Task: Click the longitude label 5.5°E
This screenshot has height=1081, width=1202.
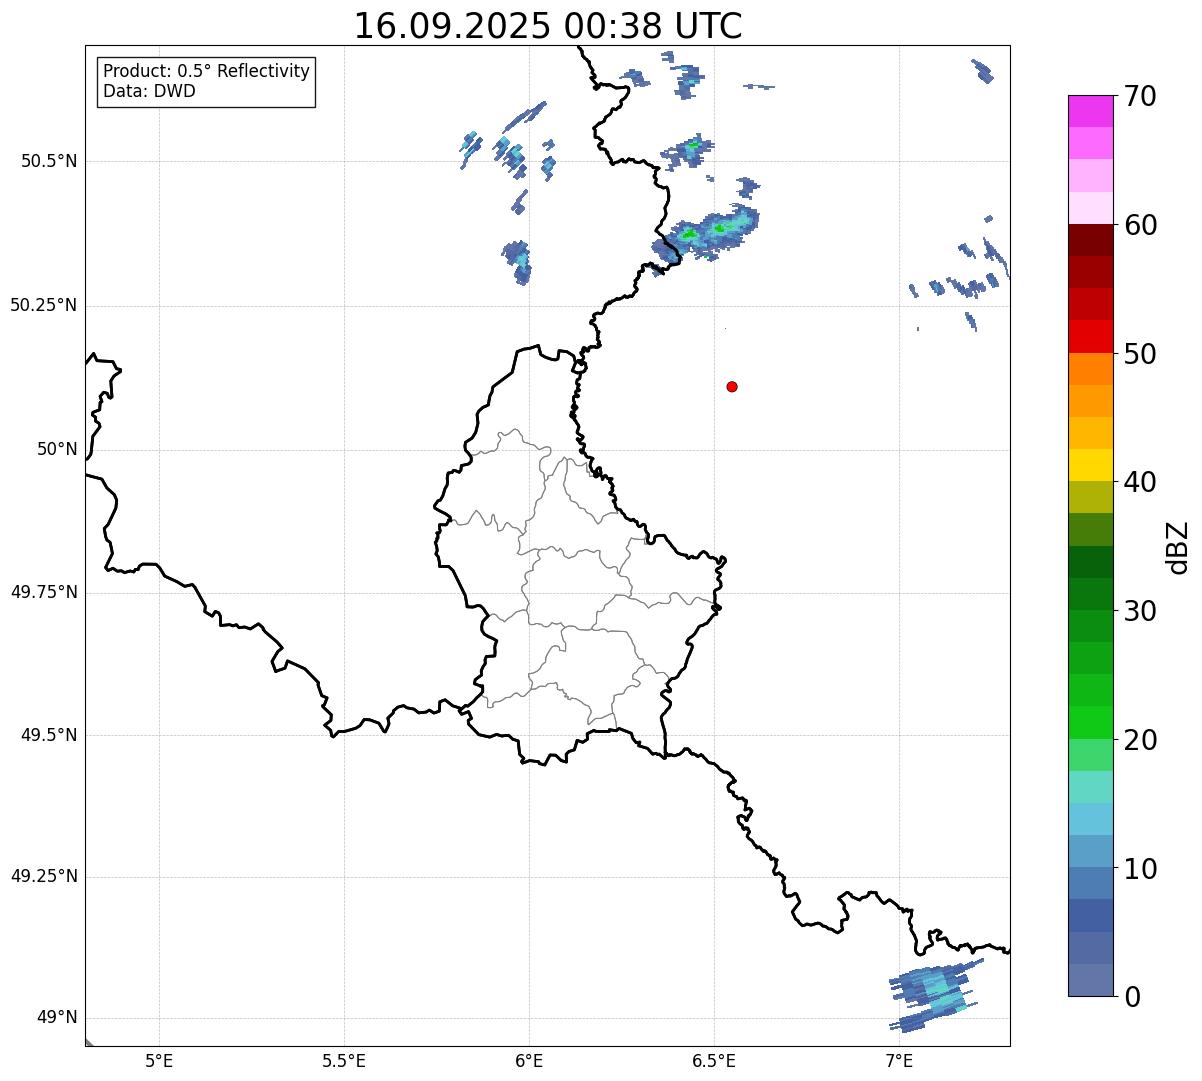Action: [344, 1060]
